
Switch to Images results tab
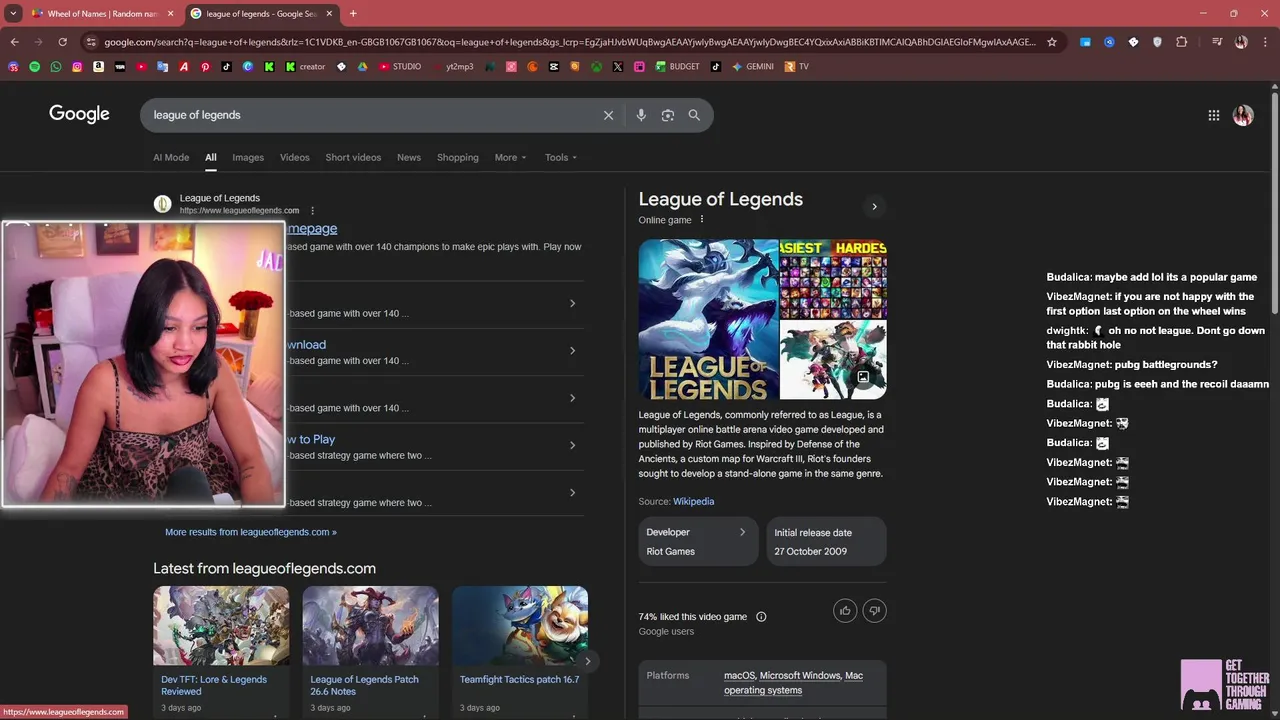pos(248,157)
